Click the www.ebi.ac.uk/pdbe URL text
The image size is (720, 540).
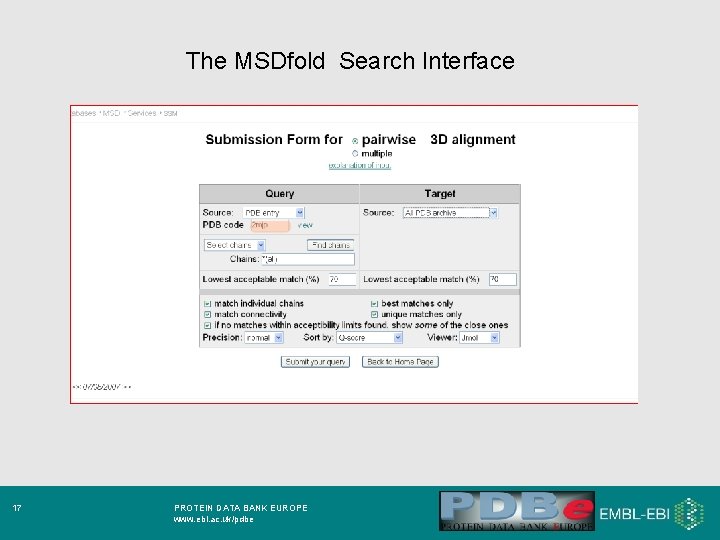pyautogui.click(x=214, y=519)
